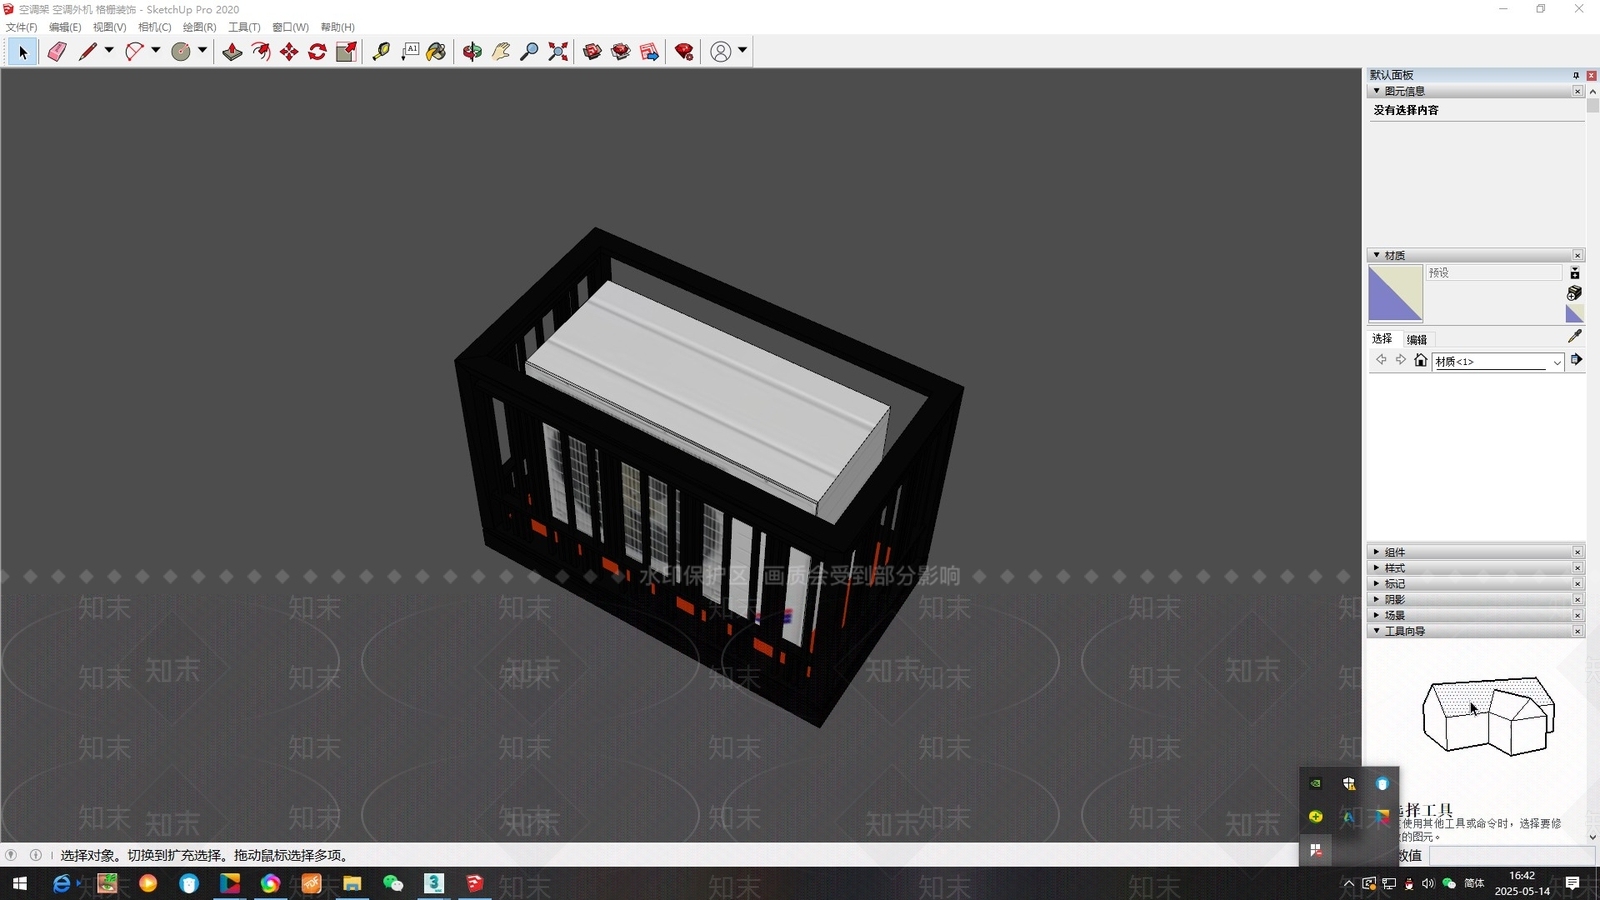
Task: Expand the 组件 panel
Action: coord(1376,552)
